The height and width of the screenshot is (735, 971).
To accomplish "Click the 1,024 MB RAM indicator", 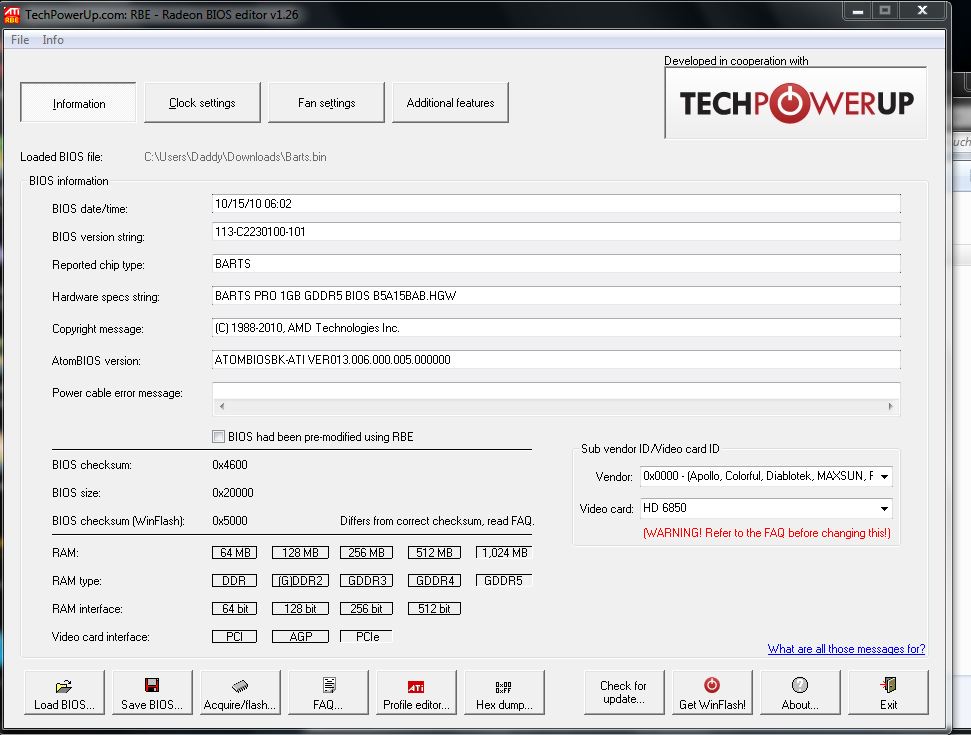I will tap(504, 552).
